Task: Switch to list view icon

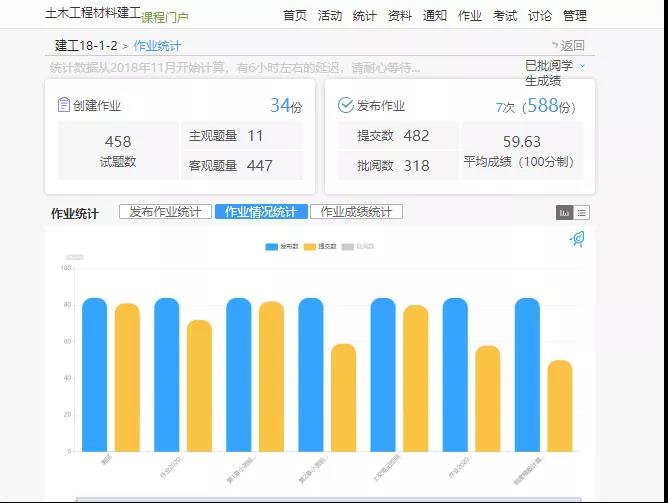Action: pos(582,212)
